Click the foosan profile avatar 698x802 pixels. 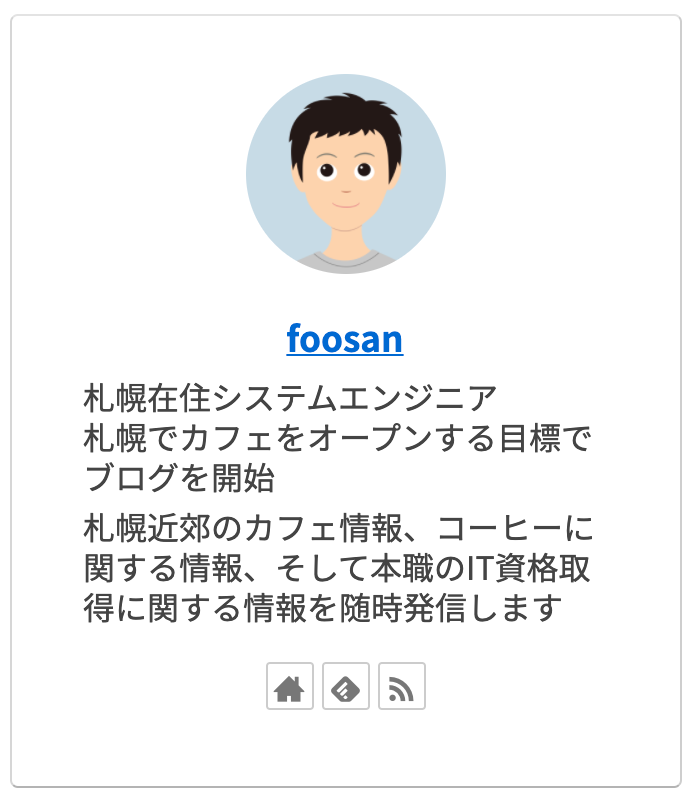coord(346,174)
